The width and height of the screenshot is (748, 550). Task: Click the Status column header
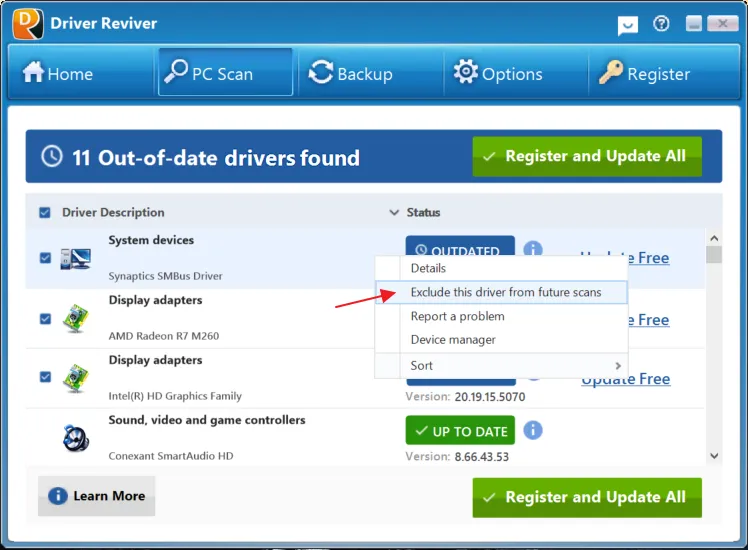[423, 212]
